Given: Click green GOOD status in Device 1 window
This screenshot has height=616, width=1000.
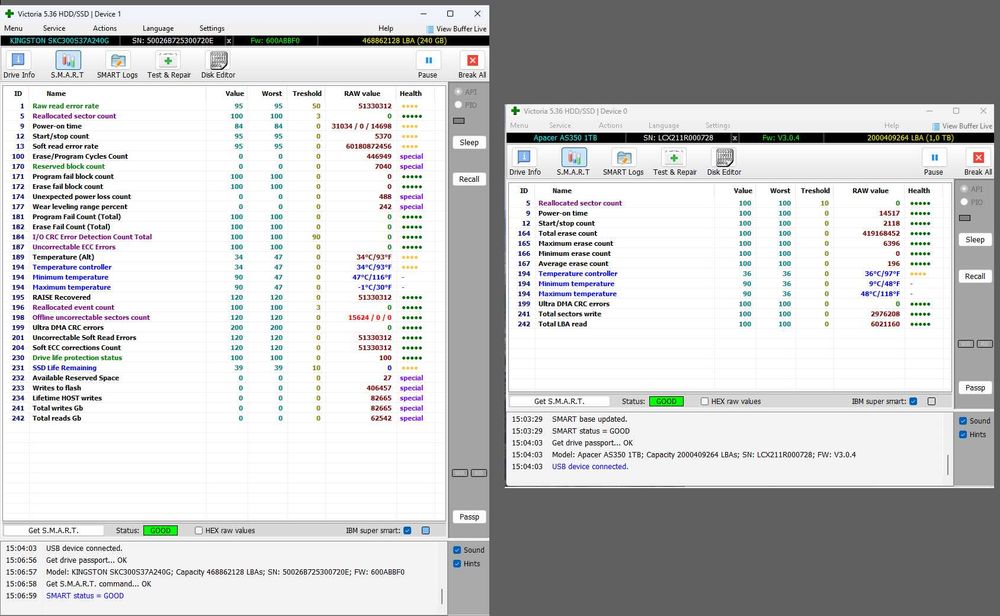Looking at the screenshot, I should [160, 531].
